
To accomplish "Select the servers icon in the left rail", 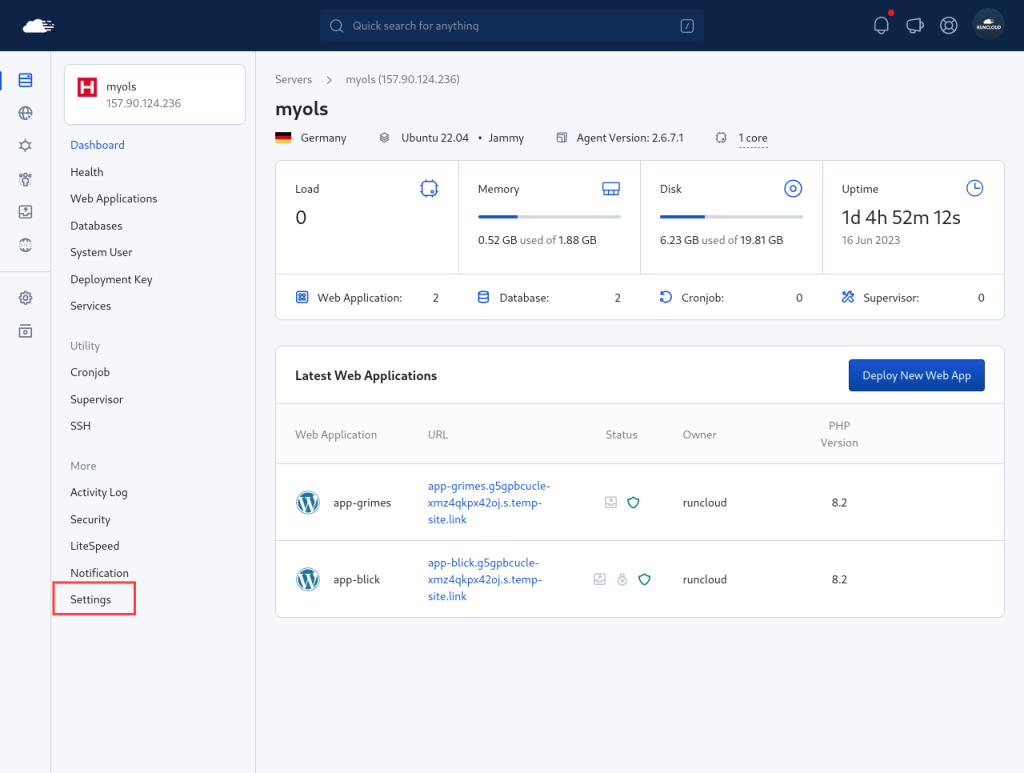I will point(25,80).
